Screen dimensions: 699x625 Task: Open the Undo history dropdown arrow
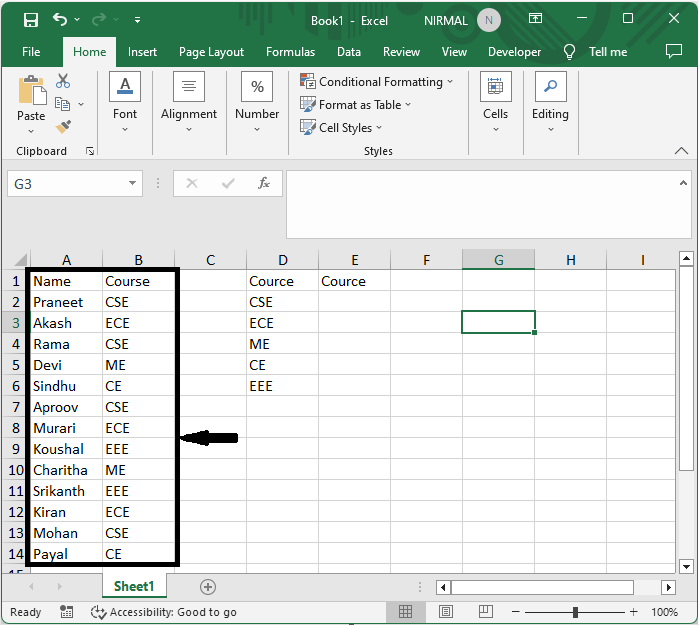(x=77, y=20)
